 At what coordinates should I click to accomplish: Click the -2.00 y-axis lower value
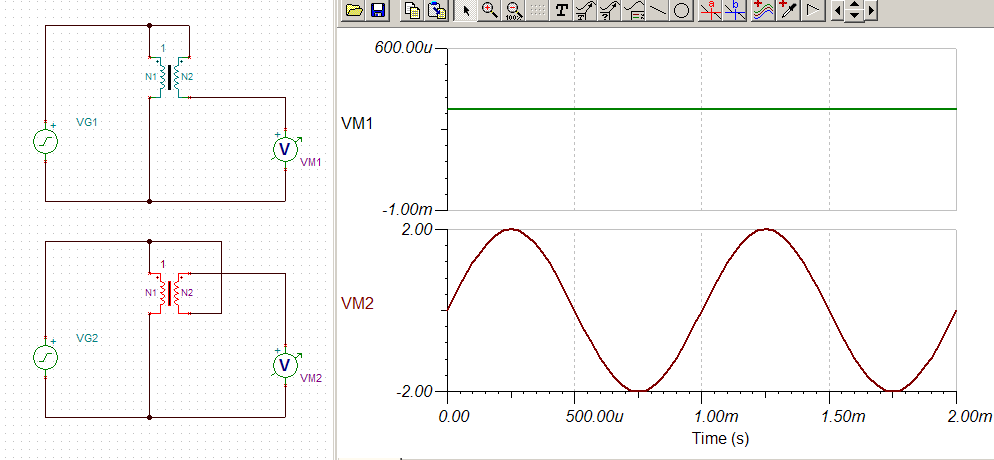point(415,392)
